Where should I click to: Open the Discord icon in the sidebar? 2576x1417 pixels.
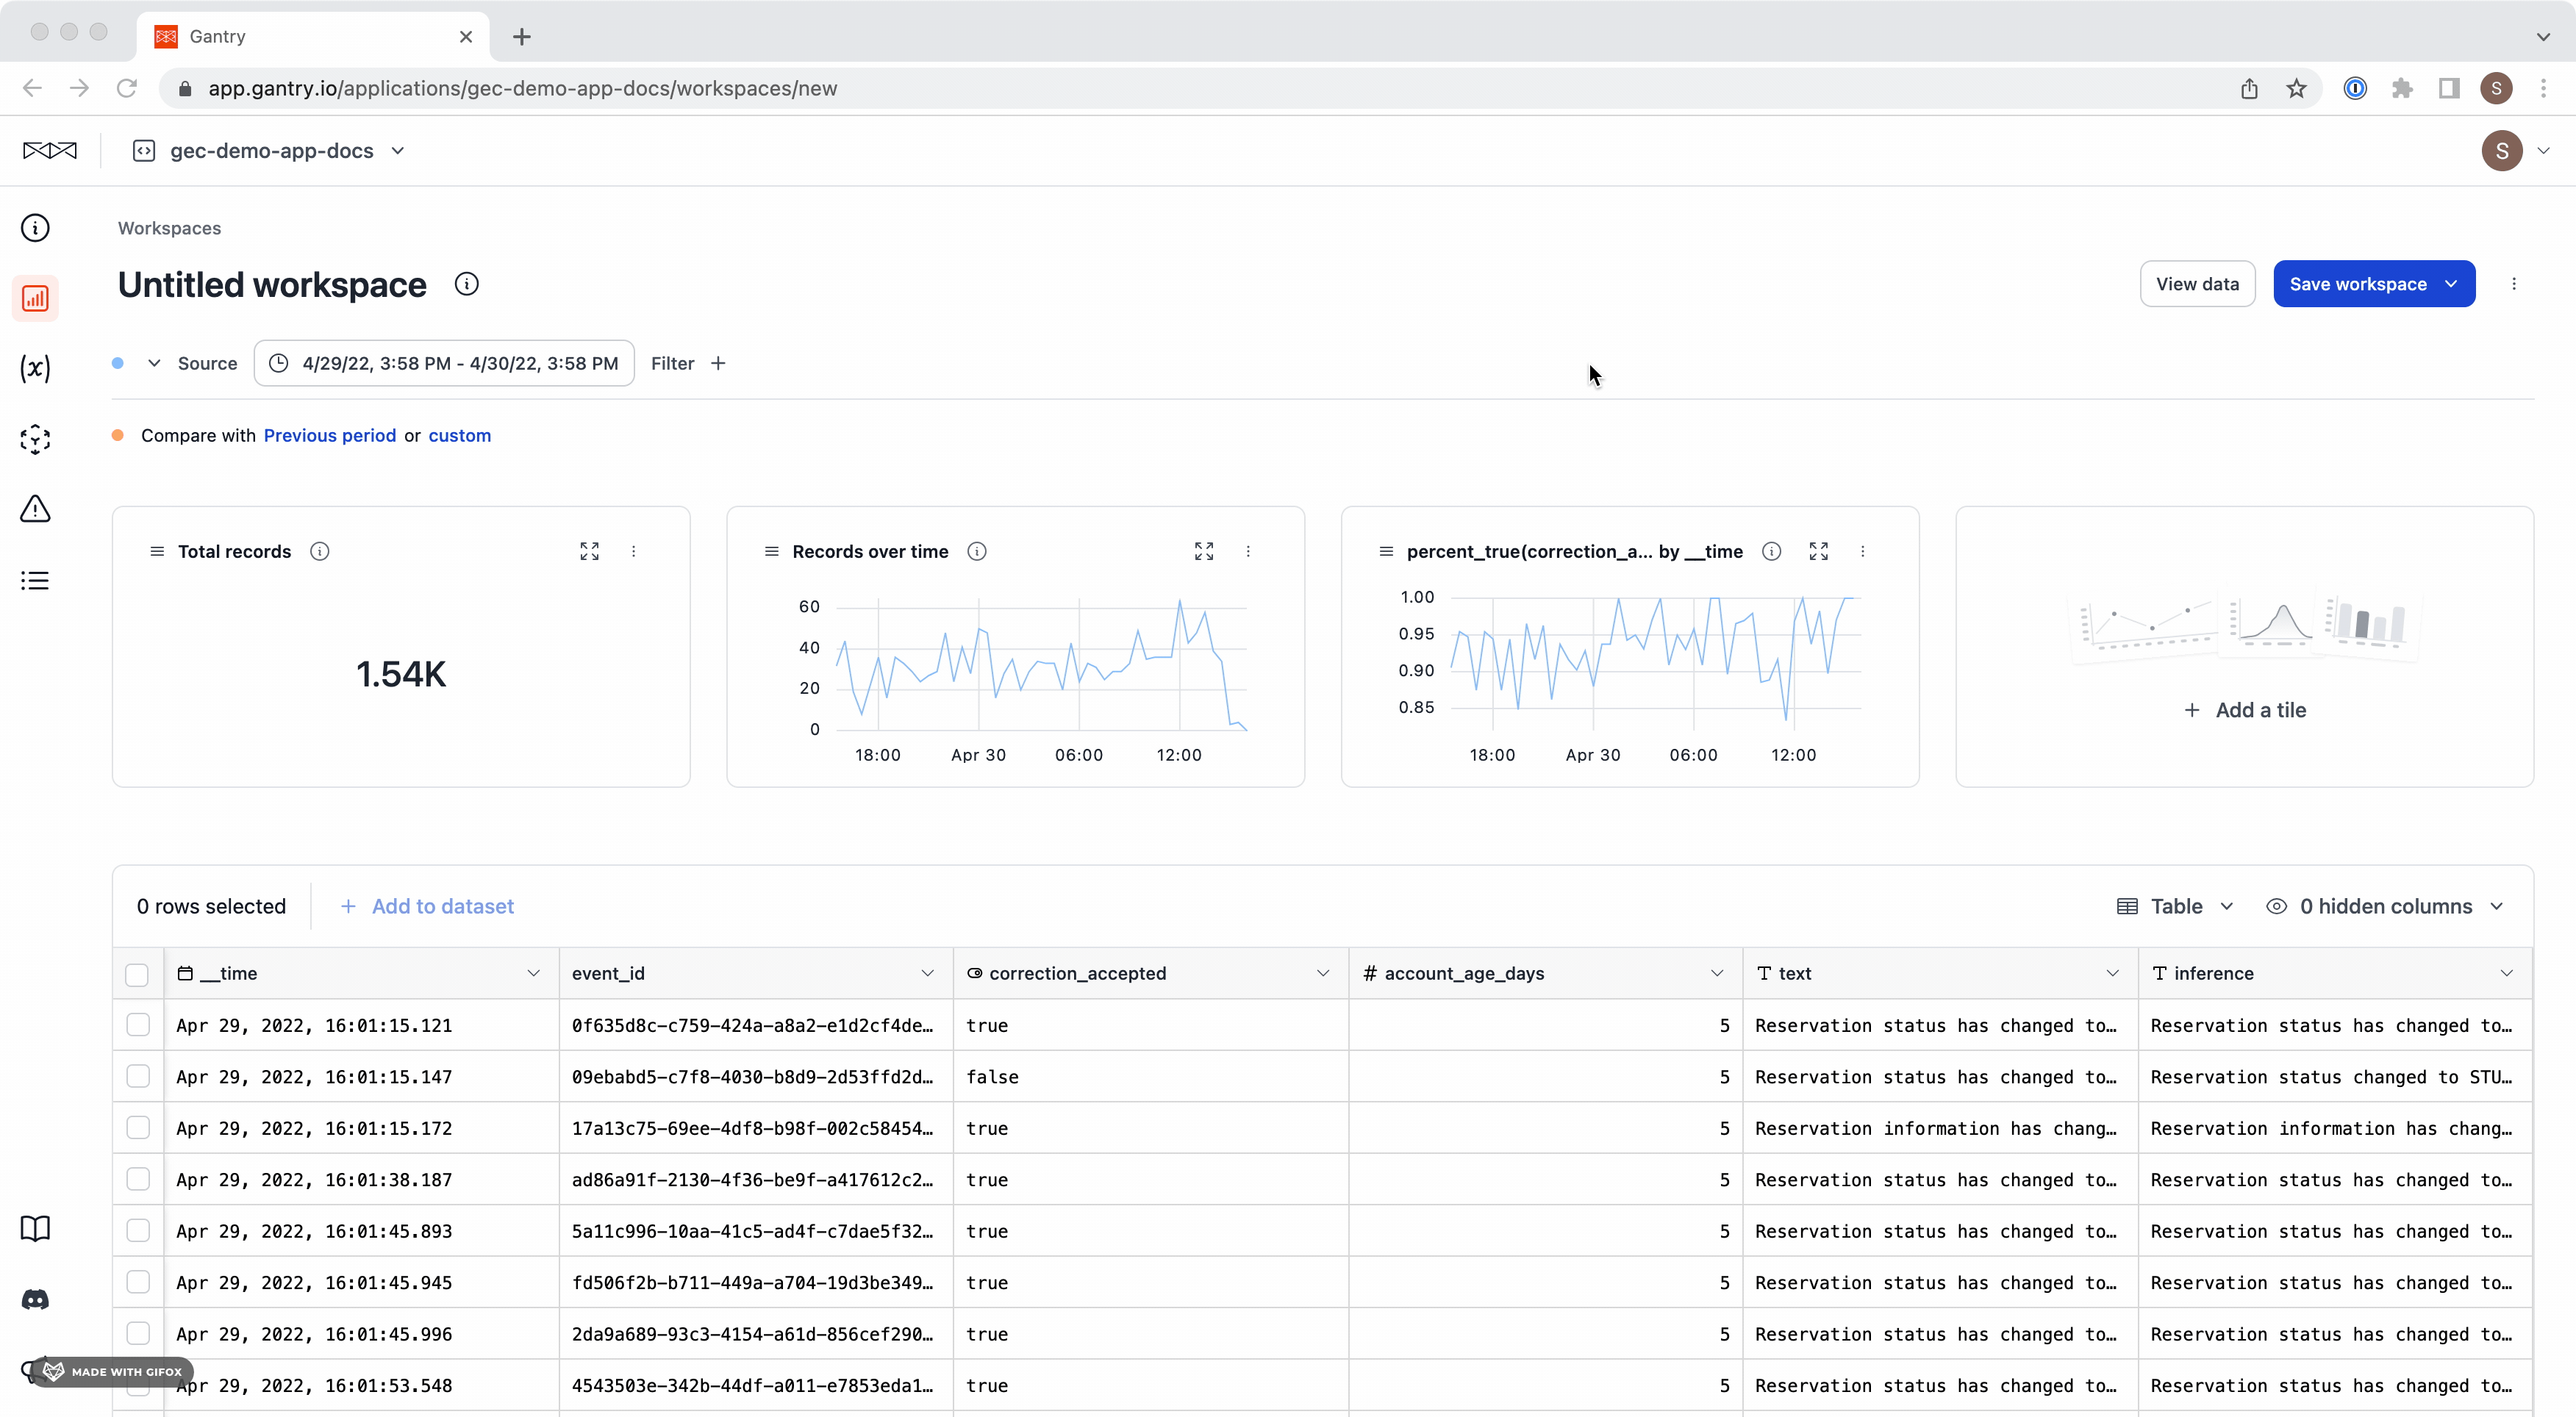[35, 1299]
